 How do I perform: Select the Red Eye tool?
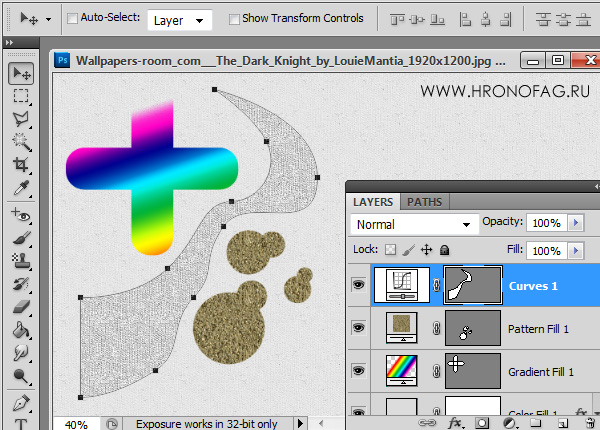(x=21, y=215)
